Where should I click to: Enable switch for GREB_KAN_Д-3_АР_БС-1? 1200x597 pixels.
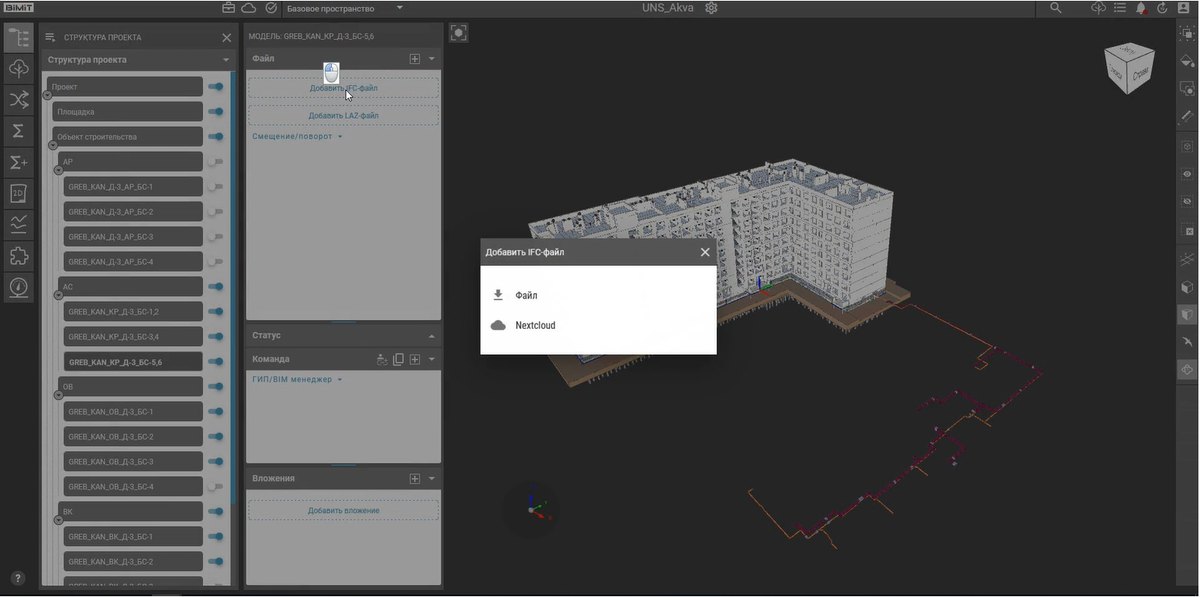215,187
